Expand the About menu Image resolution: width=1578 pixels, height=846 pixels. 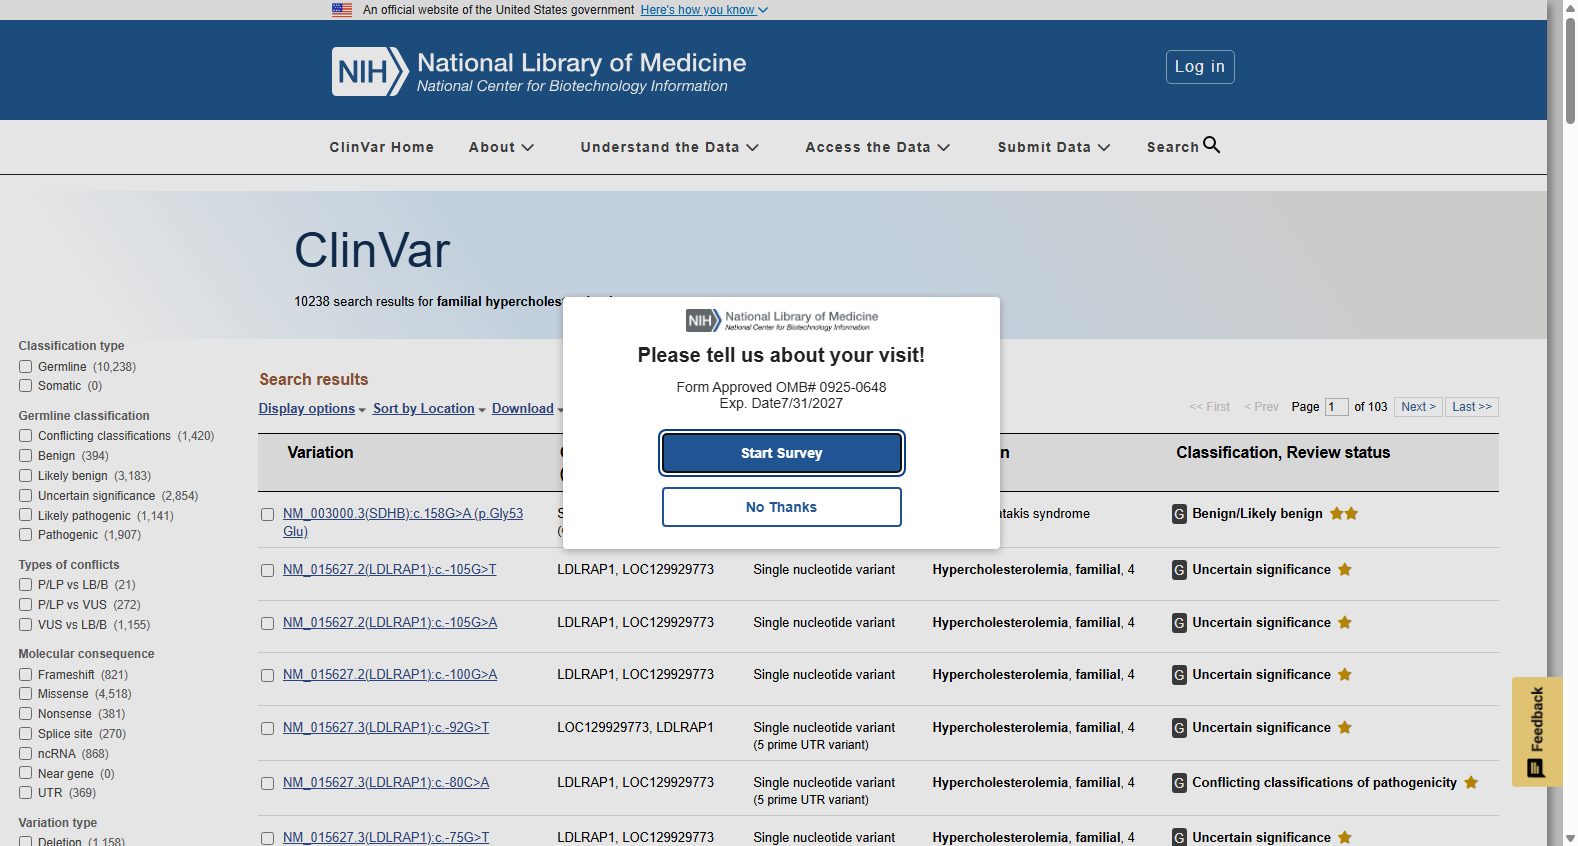click(501, 147)
